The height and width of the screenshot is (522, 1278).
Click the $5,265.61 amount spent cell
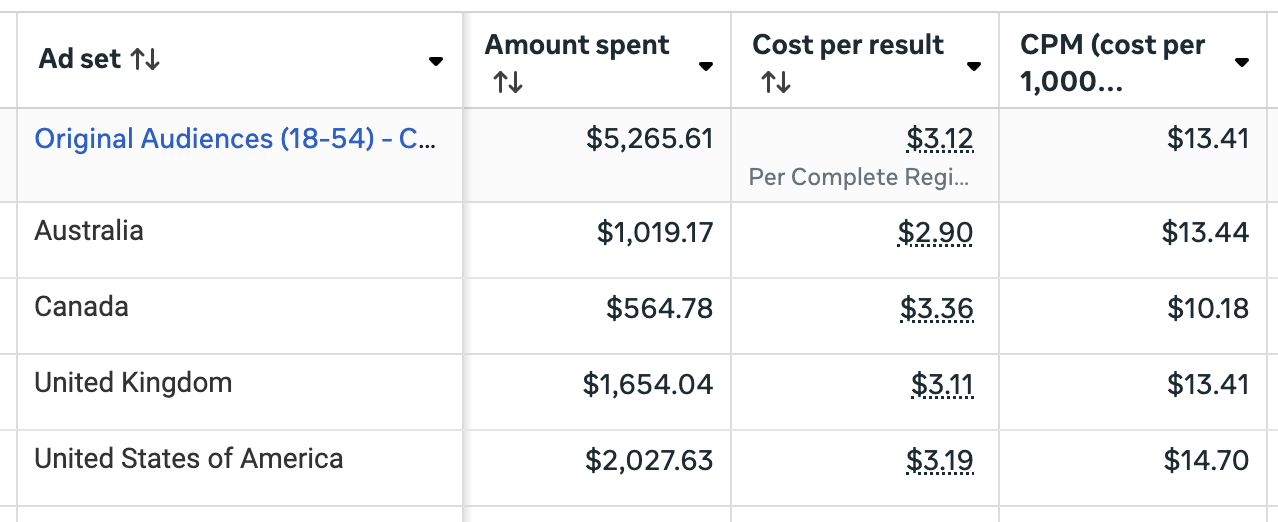click(x=650, y=138)
